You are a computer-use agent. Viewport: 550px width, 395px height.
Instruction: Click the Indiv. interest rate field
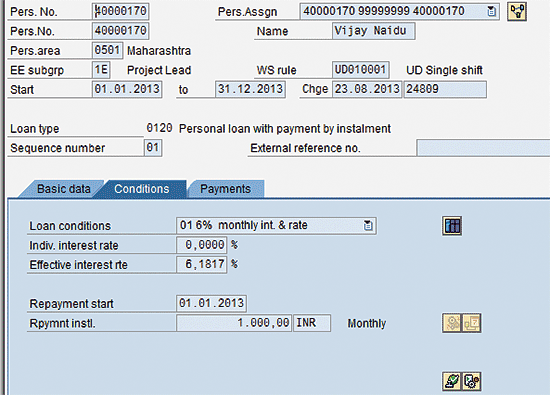point(202,245)
